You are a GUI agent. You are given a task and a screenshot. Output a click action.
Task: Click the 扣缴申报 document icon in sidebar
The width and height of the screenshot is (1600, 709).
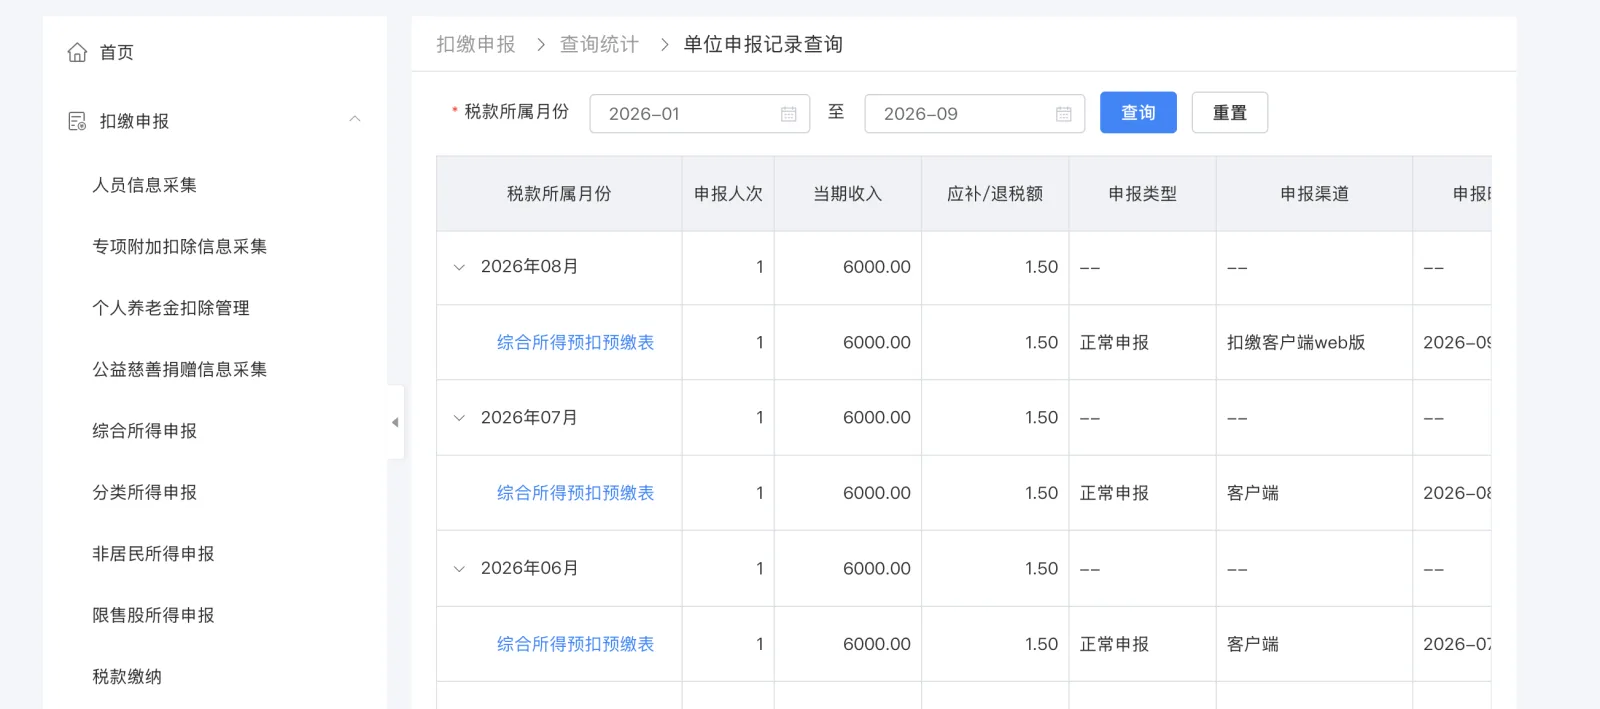(77, 121)
